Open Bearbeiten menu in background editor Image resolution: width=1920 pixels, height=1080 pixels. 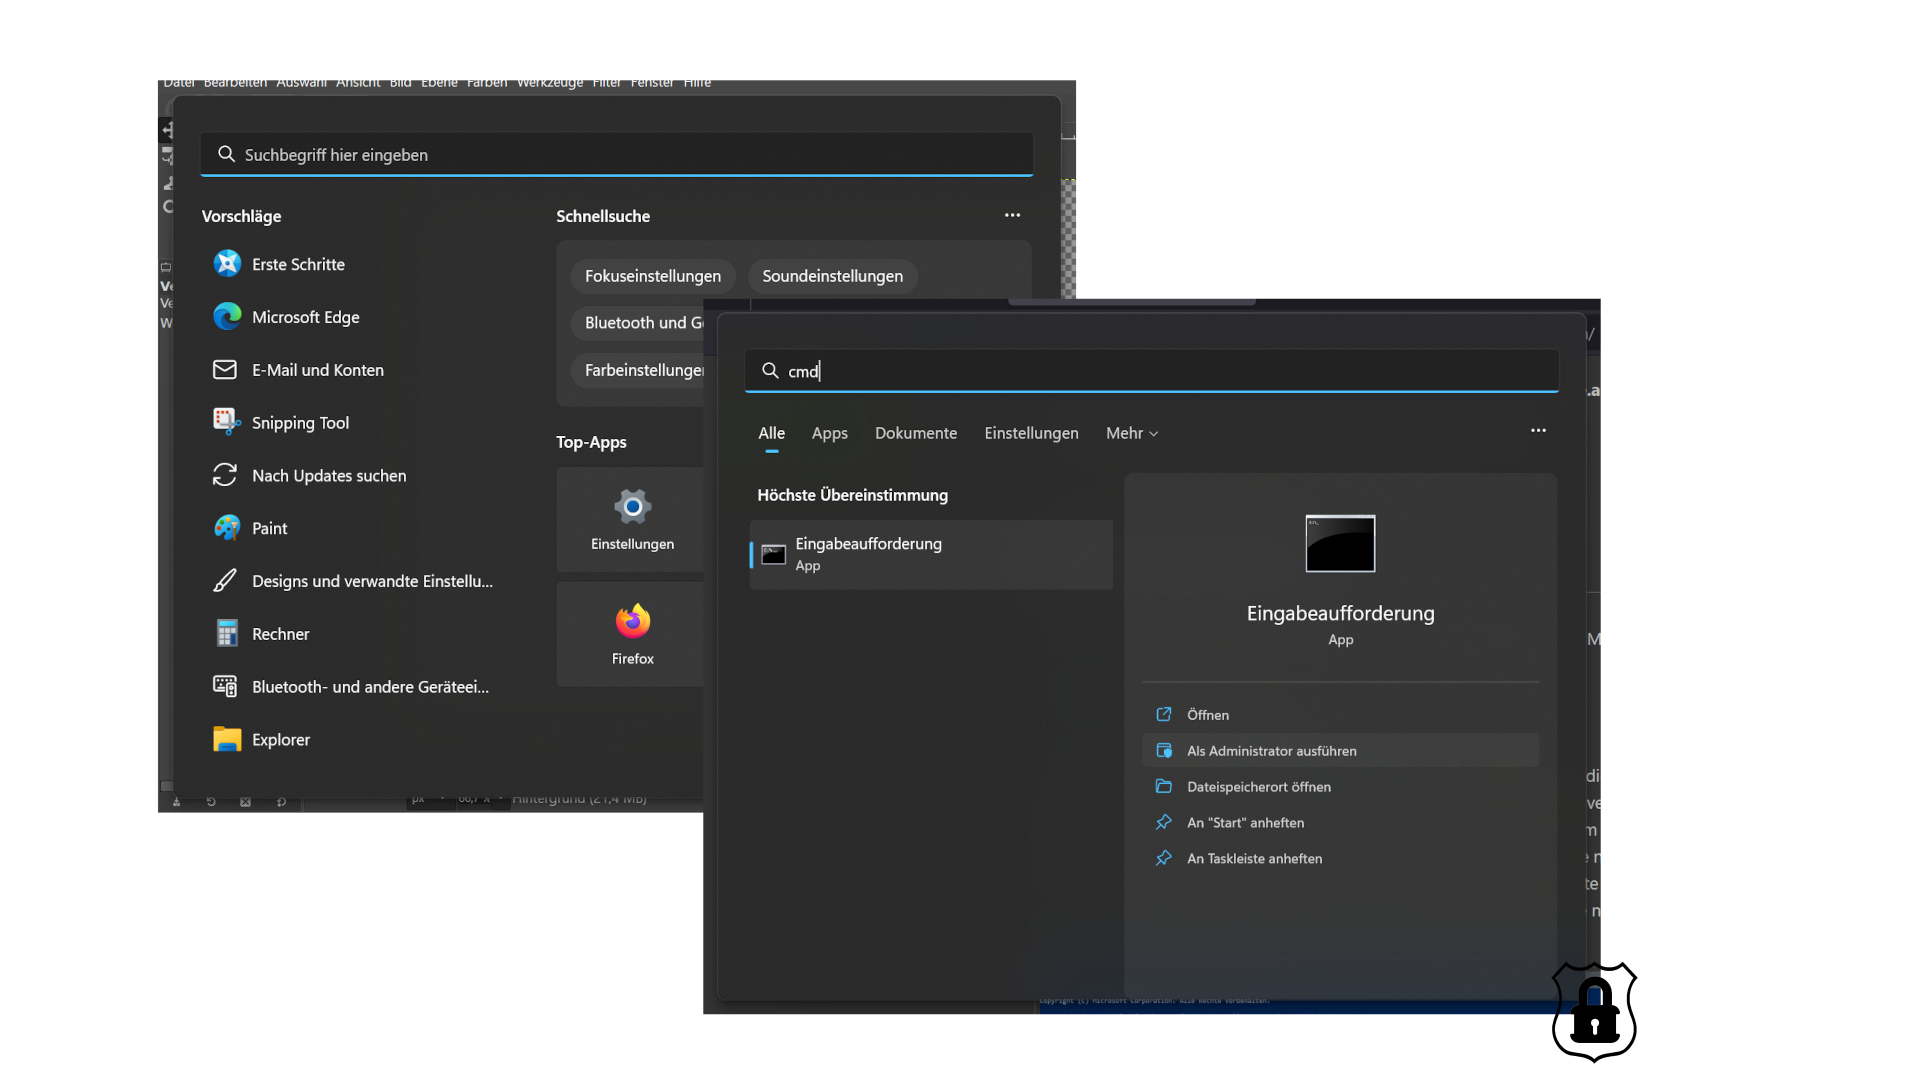click(235, 83)
